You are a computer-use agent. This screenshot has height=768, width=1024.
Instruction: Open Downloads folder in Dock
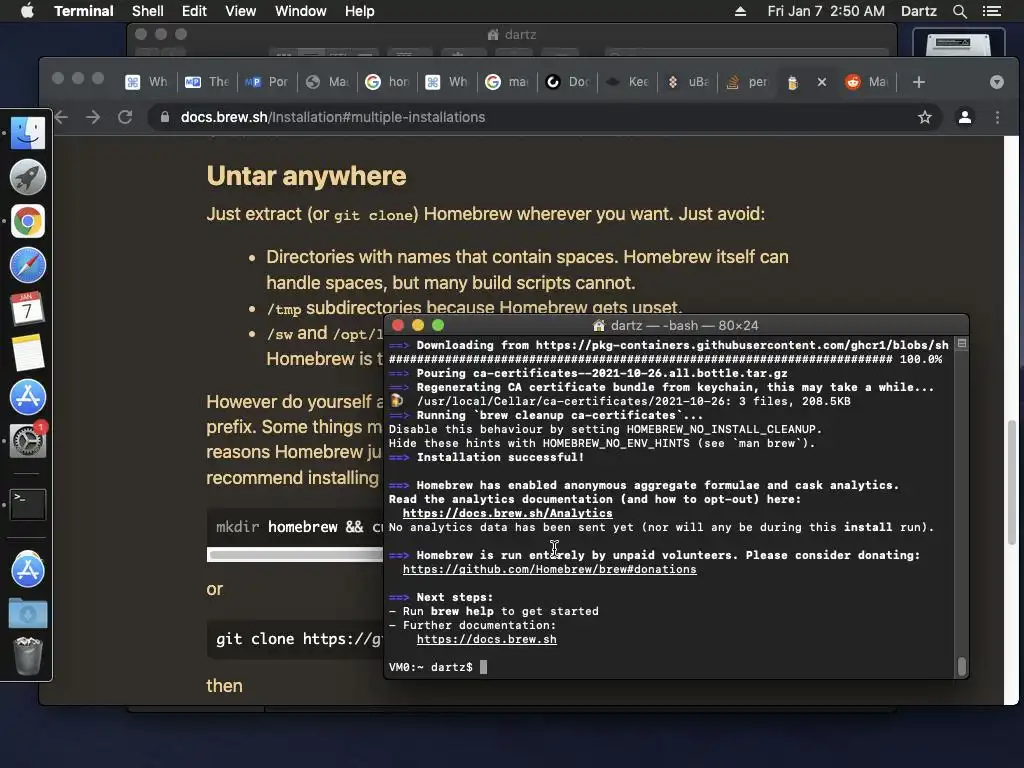click(x=27, y=613)
